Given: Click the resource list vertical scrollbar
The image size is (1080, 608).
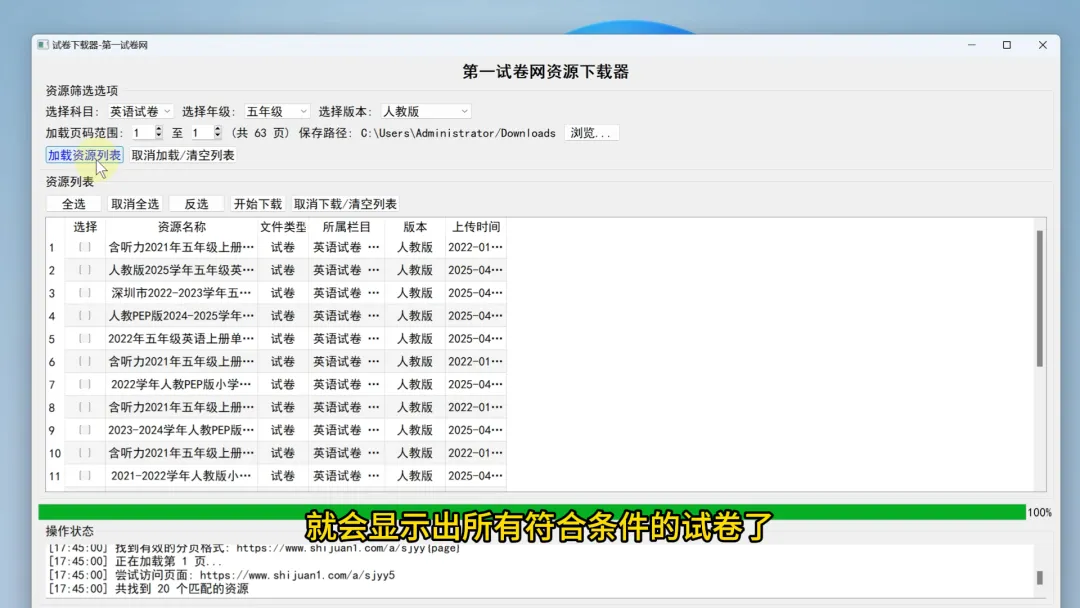Looking at the screenshot, I should click(x=1039, y=299).
